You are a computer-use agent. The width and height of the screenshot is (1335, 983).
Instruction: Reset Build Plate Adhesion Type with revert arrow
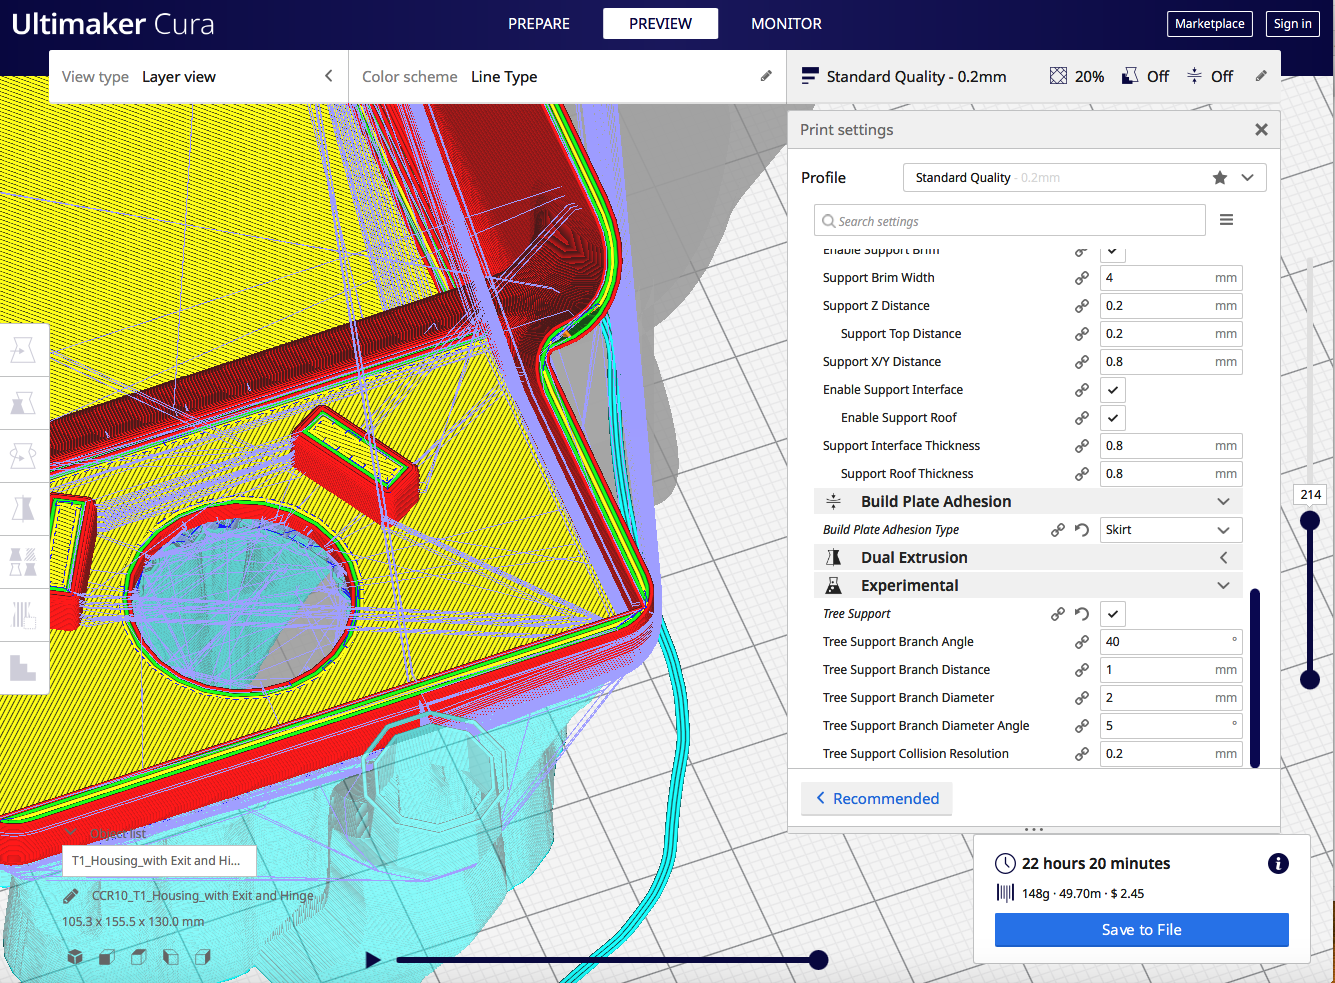click(1081, 530)
